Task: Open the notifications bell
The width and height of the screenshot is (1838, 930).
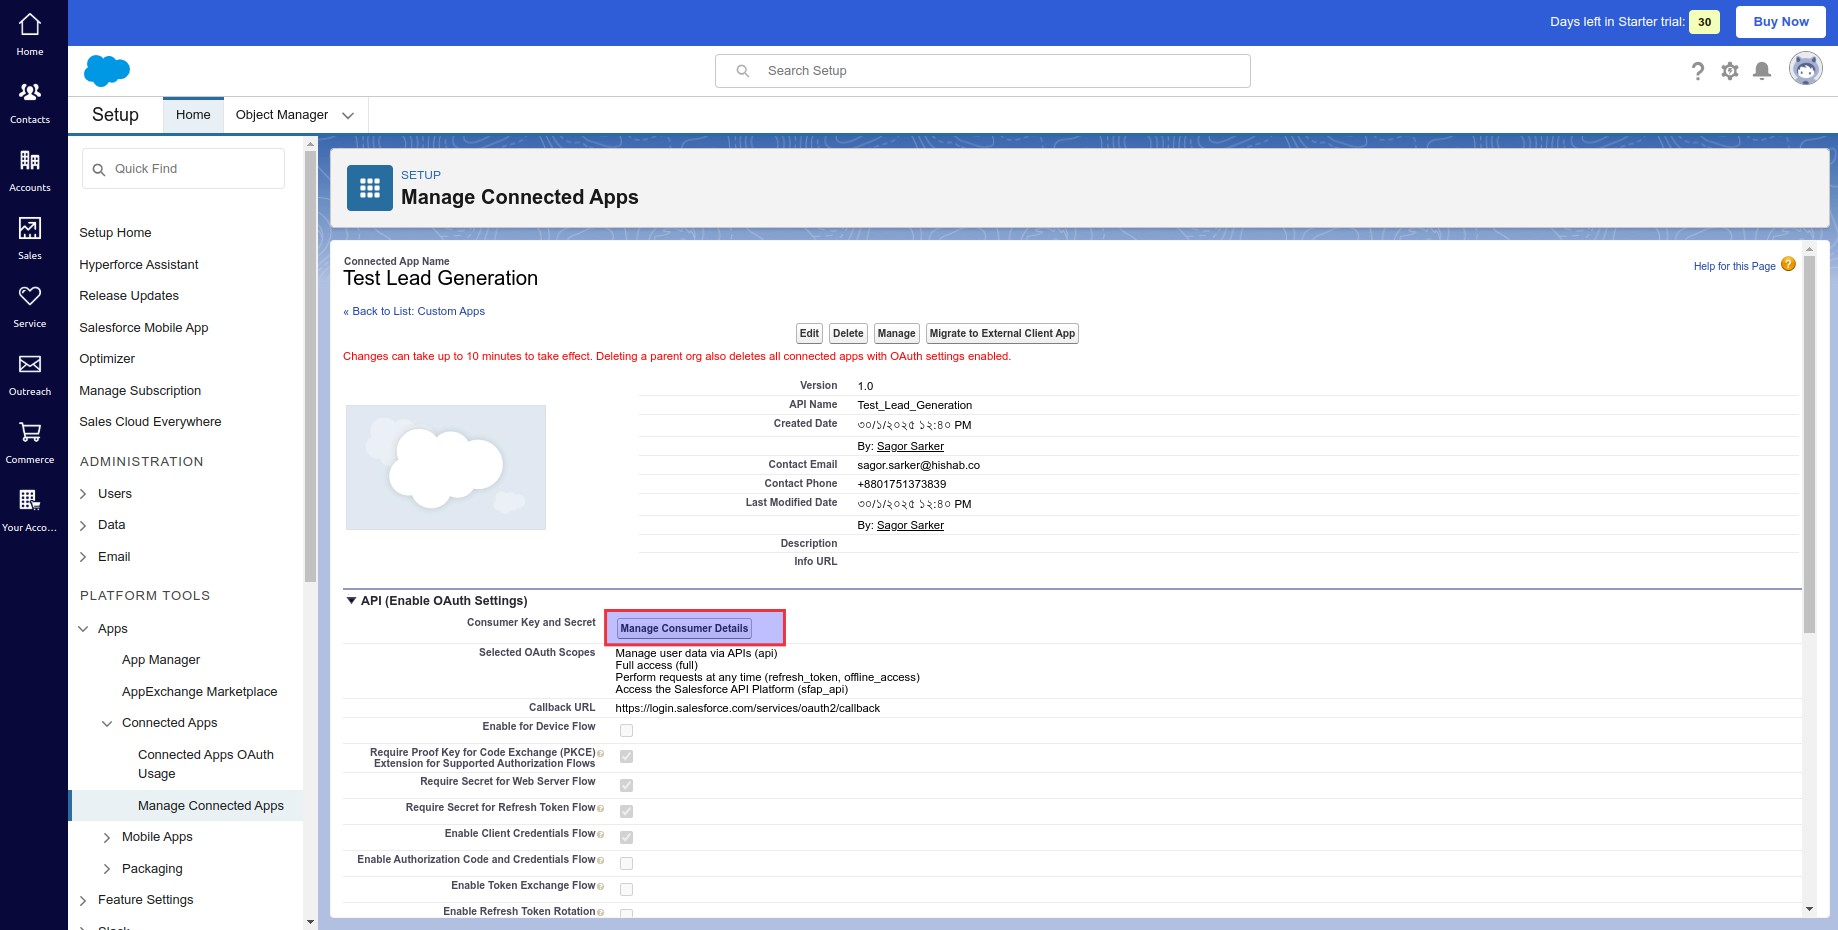Action: 1762,71
